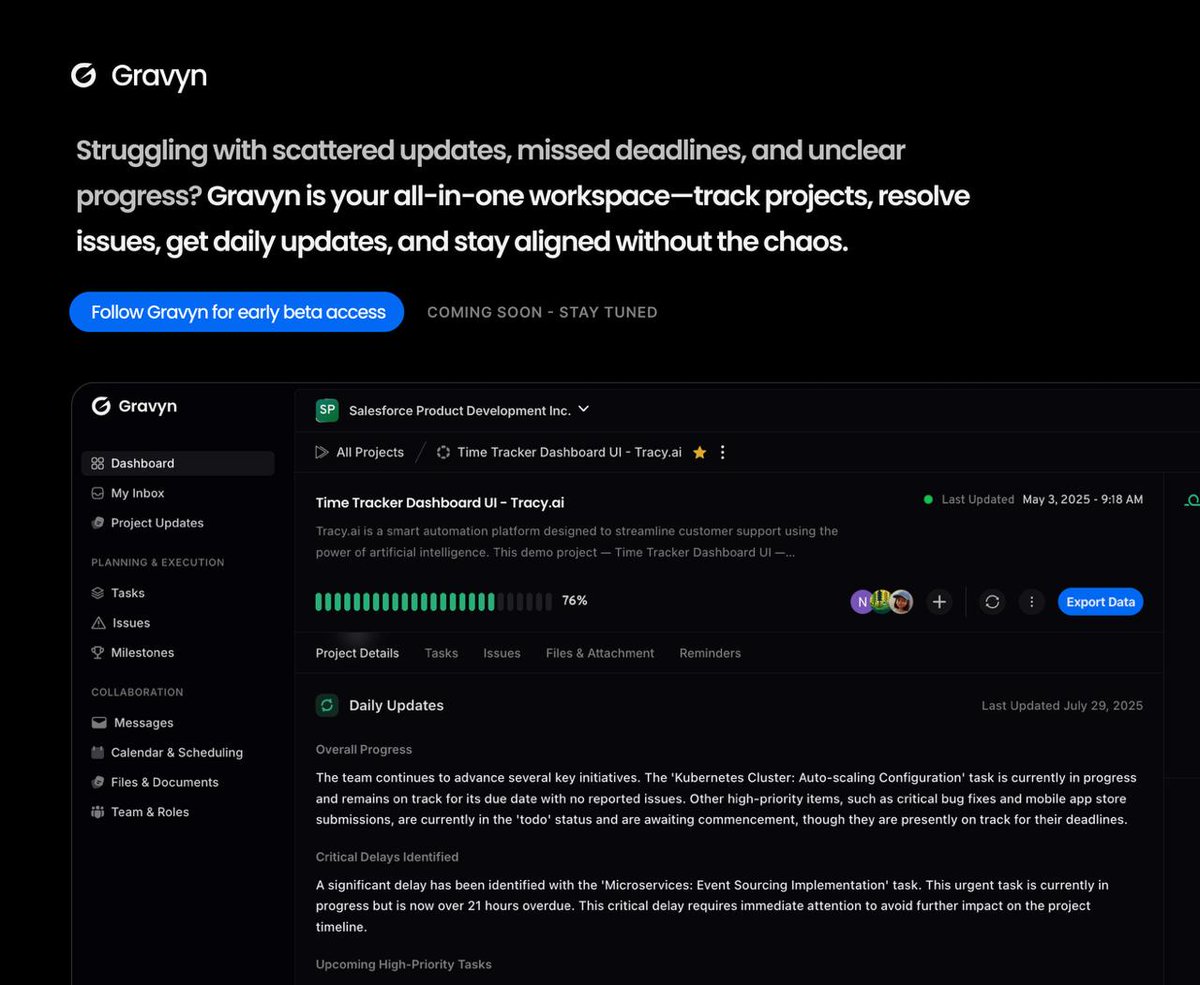This screenshot has height=985, width=1200.
Task: Click the Gravyn logo in the app sidebar
Action: tap(134, 406)
